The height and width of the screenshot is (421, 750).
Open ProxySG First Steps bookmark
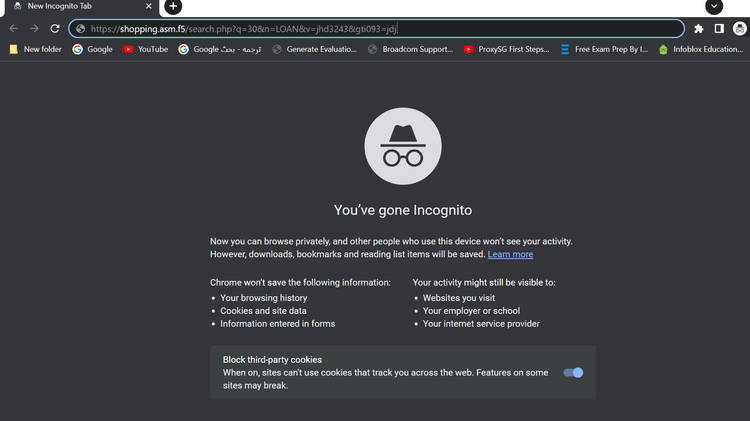coord(507,49)
